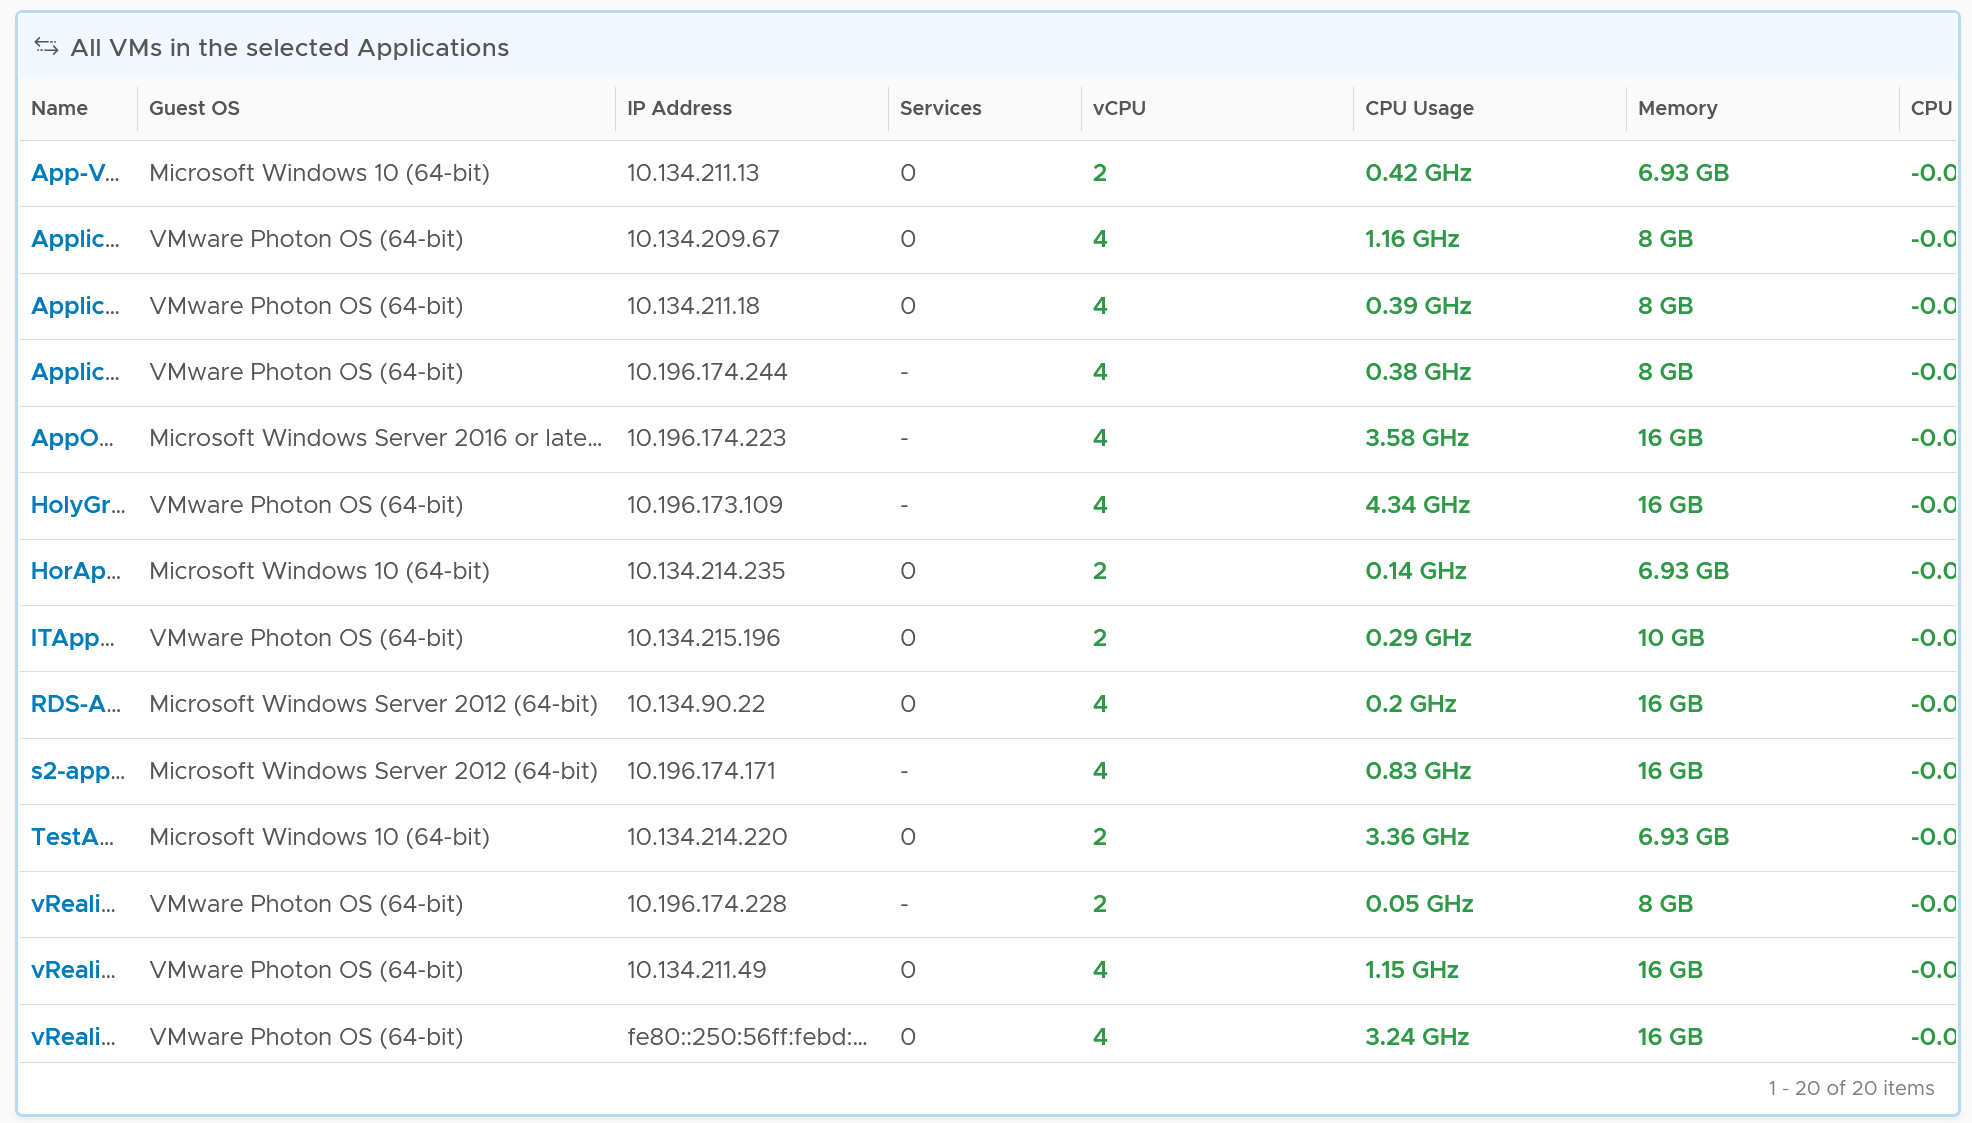1972x1123 pixels.
Task: Sort by Memory column header
Action: [x=1677, y=108]
